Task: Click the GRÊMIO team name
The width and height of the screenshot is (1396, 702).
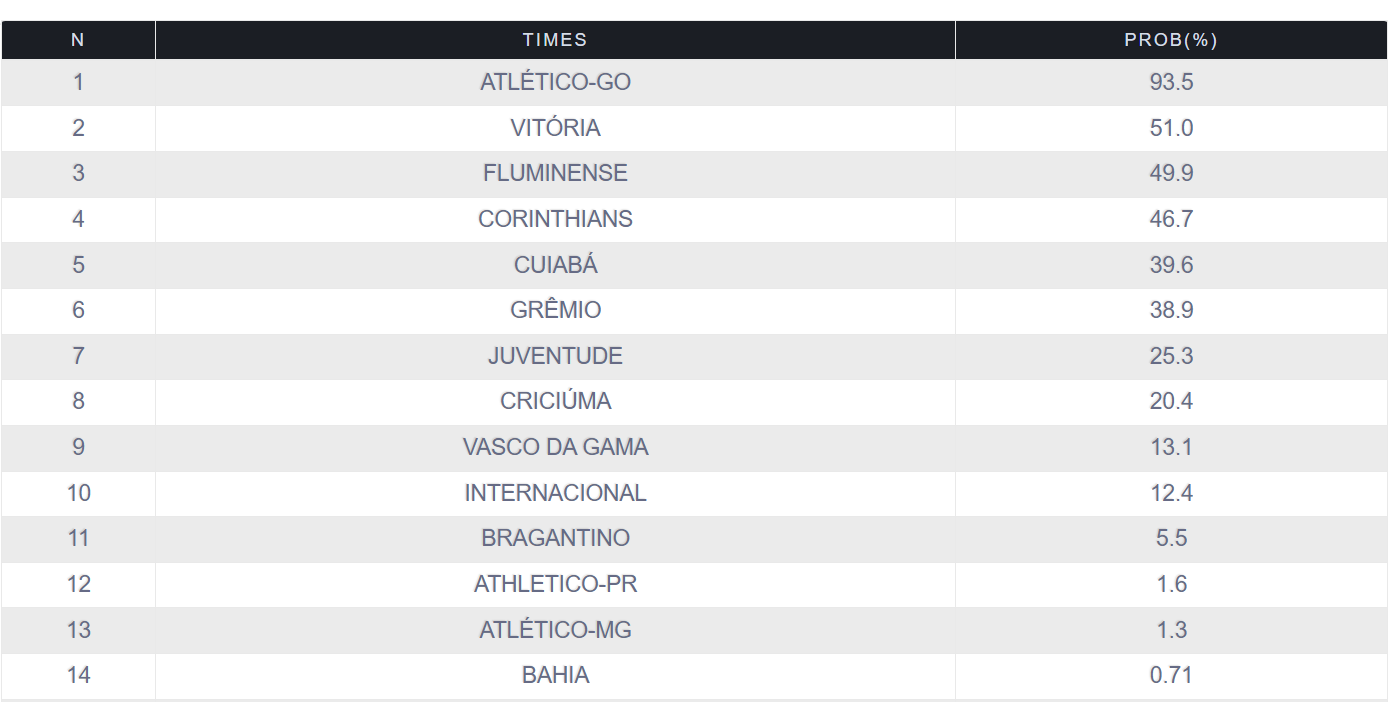Action: click(555, 310)
